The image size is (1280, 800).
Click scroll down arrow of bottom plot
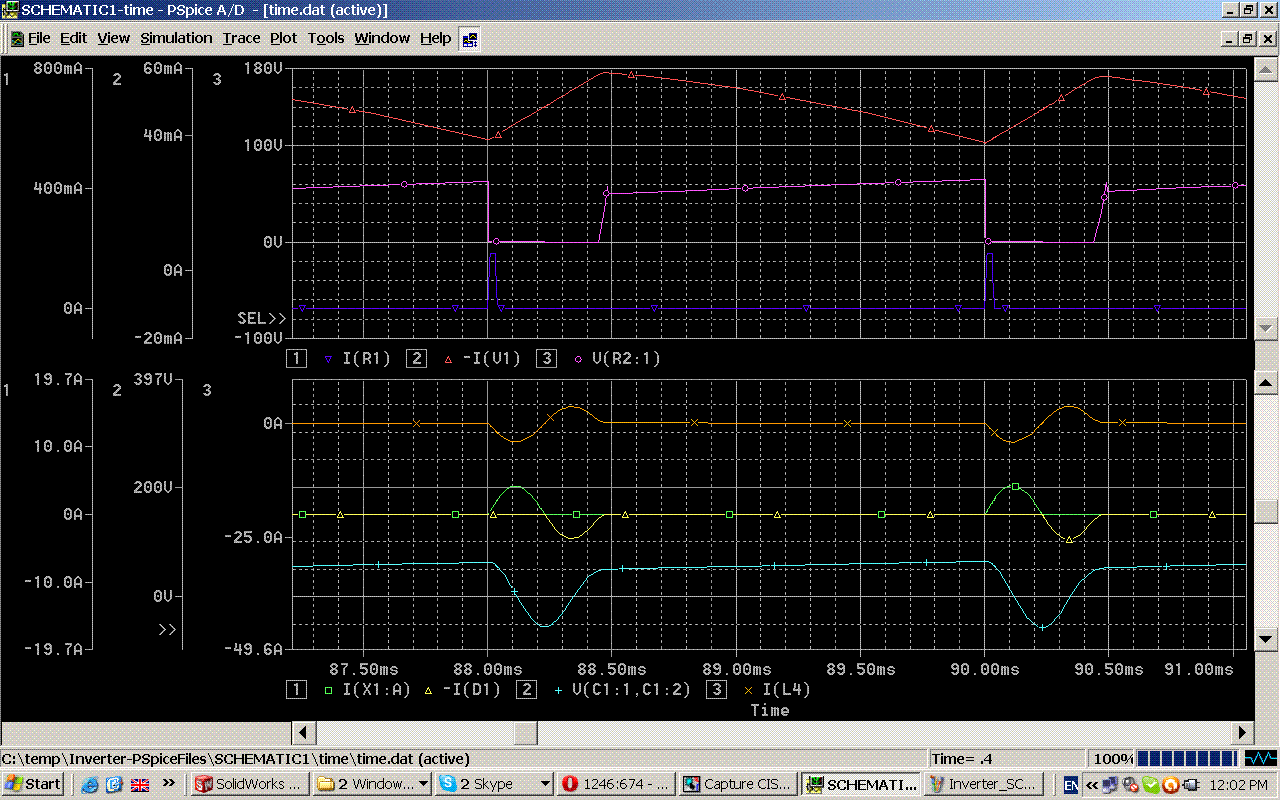click(1266, 639)
